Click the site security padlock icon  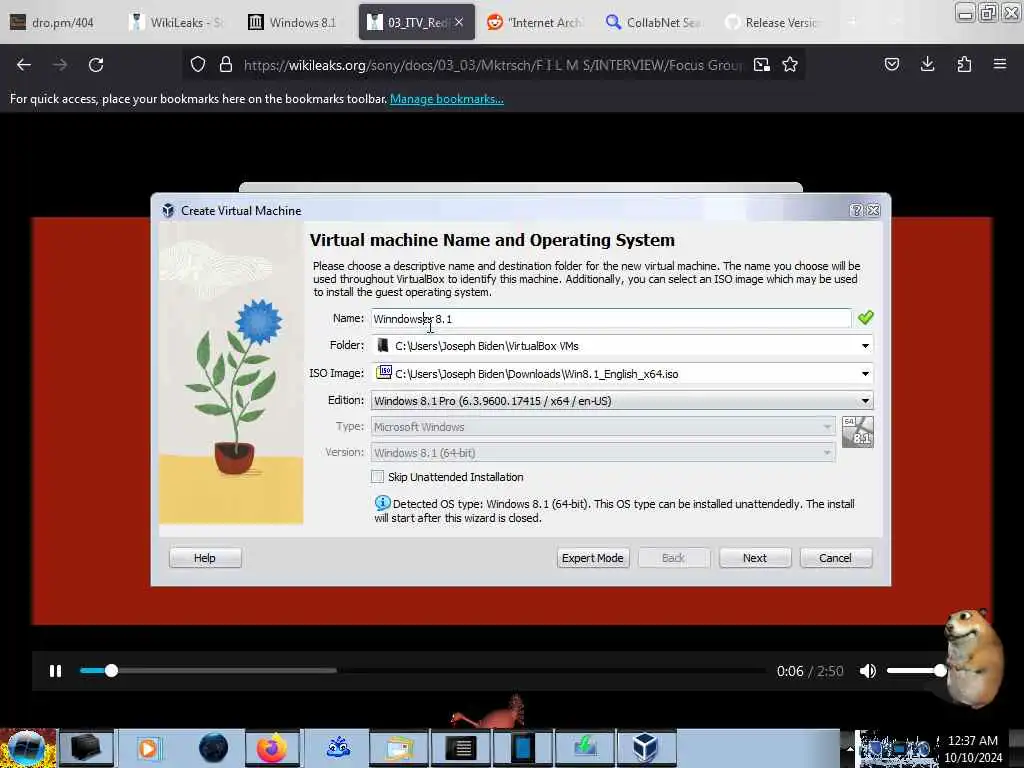(x=226, y=64)
